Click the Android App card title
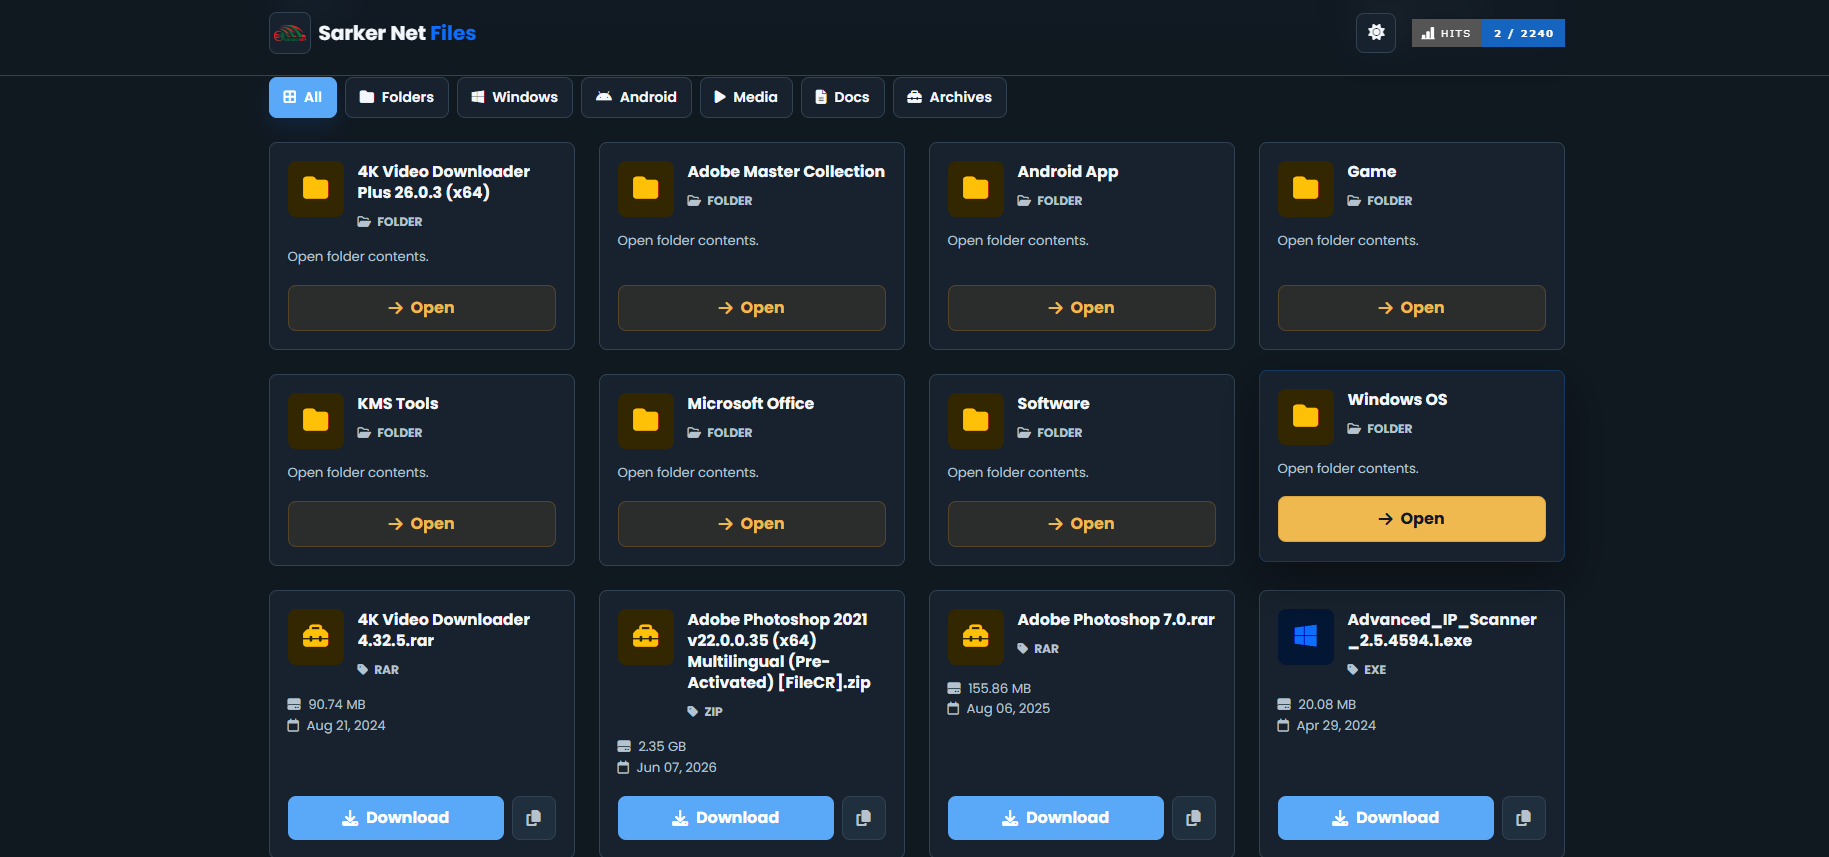1829x857 pixels. (1068, 172)
